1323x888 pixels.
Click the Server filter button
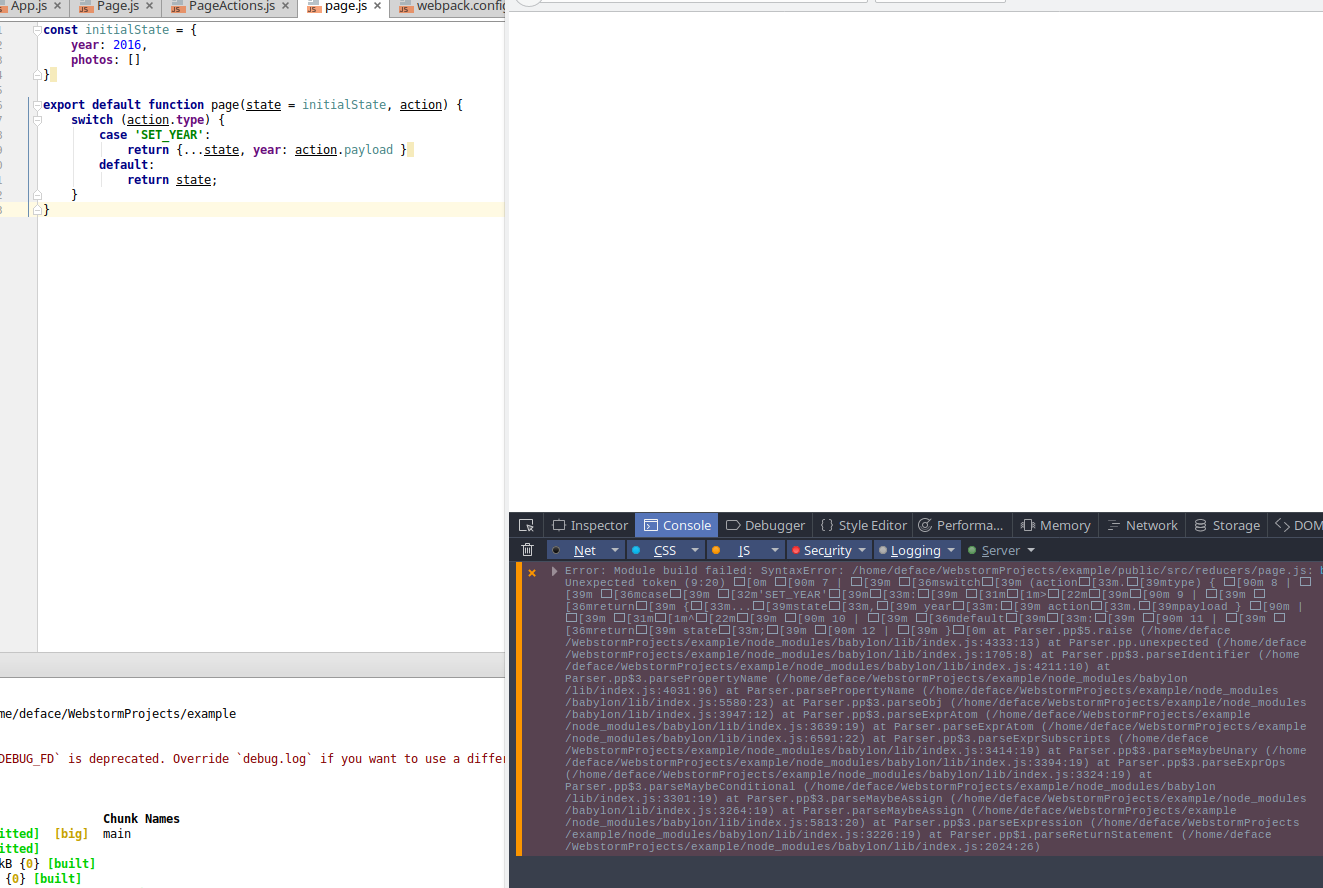[1000, 550]
